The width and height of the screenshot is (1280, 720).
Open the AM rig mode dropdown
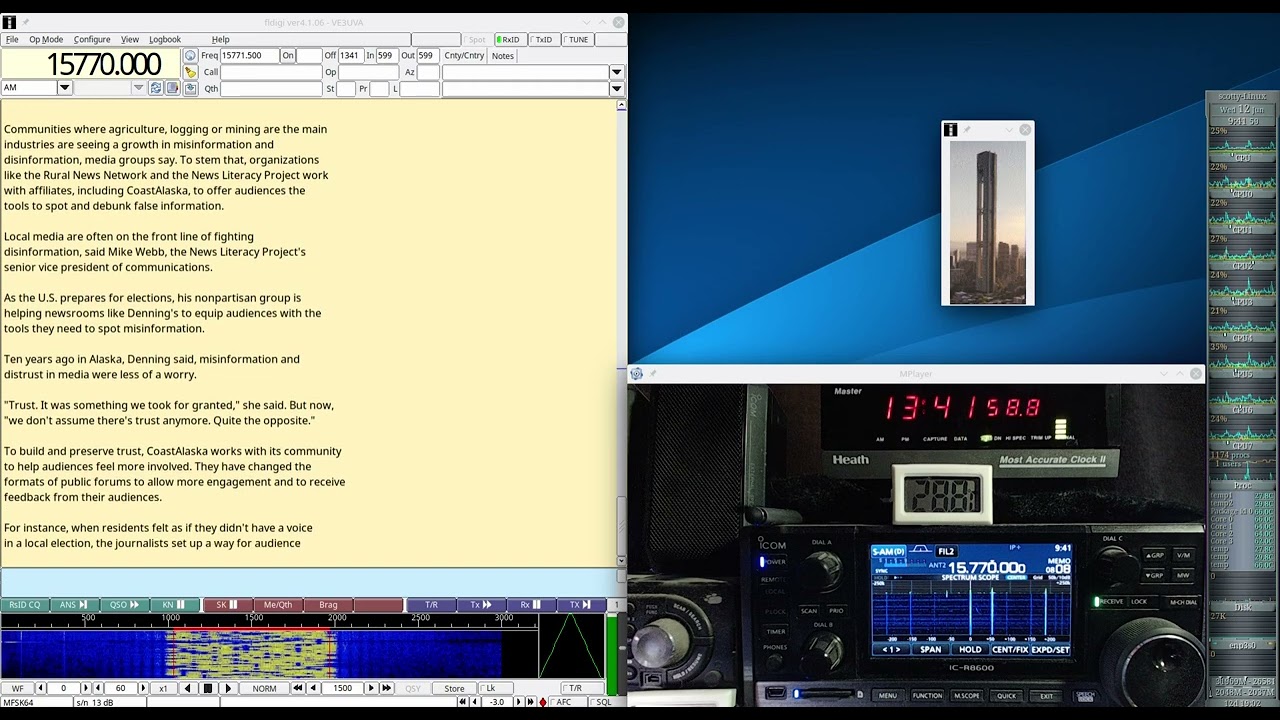[x=64, y=88]
